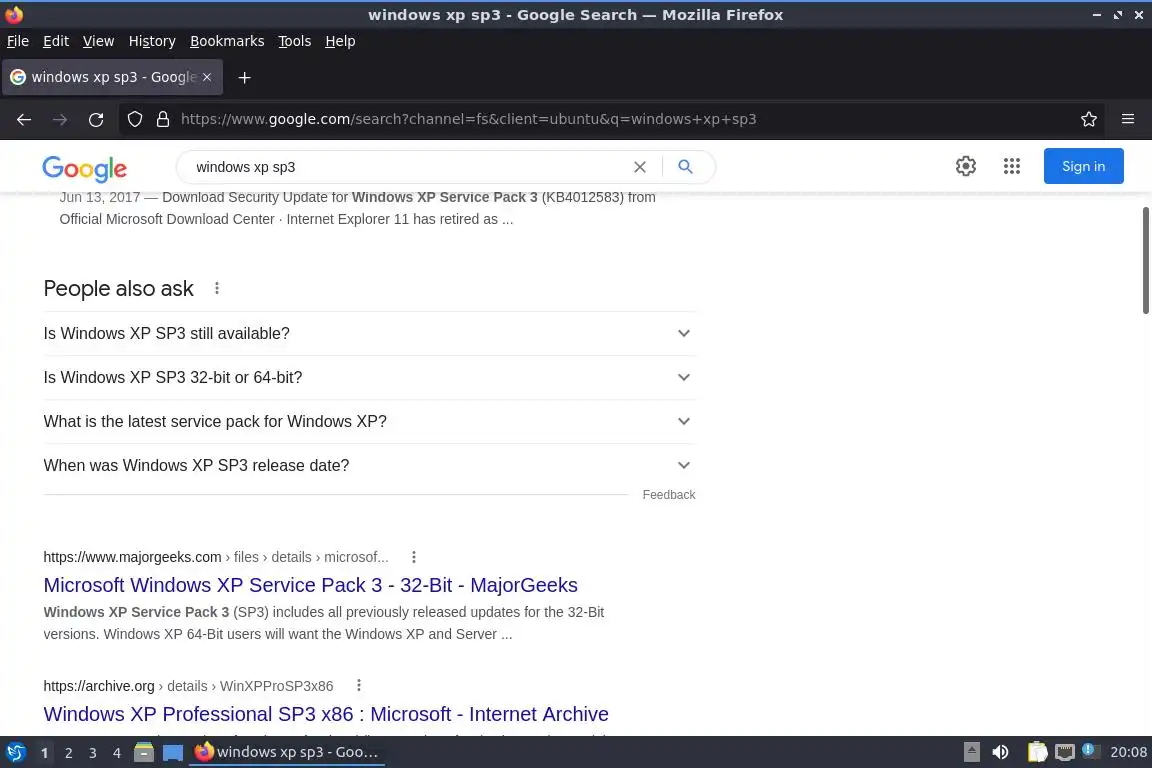Open the History menu
The width and height of the screenshot is (1152, 768).
tap(152, 41)
